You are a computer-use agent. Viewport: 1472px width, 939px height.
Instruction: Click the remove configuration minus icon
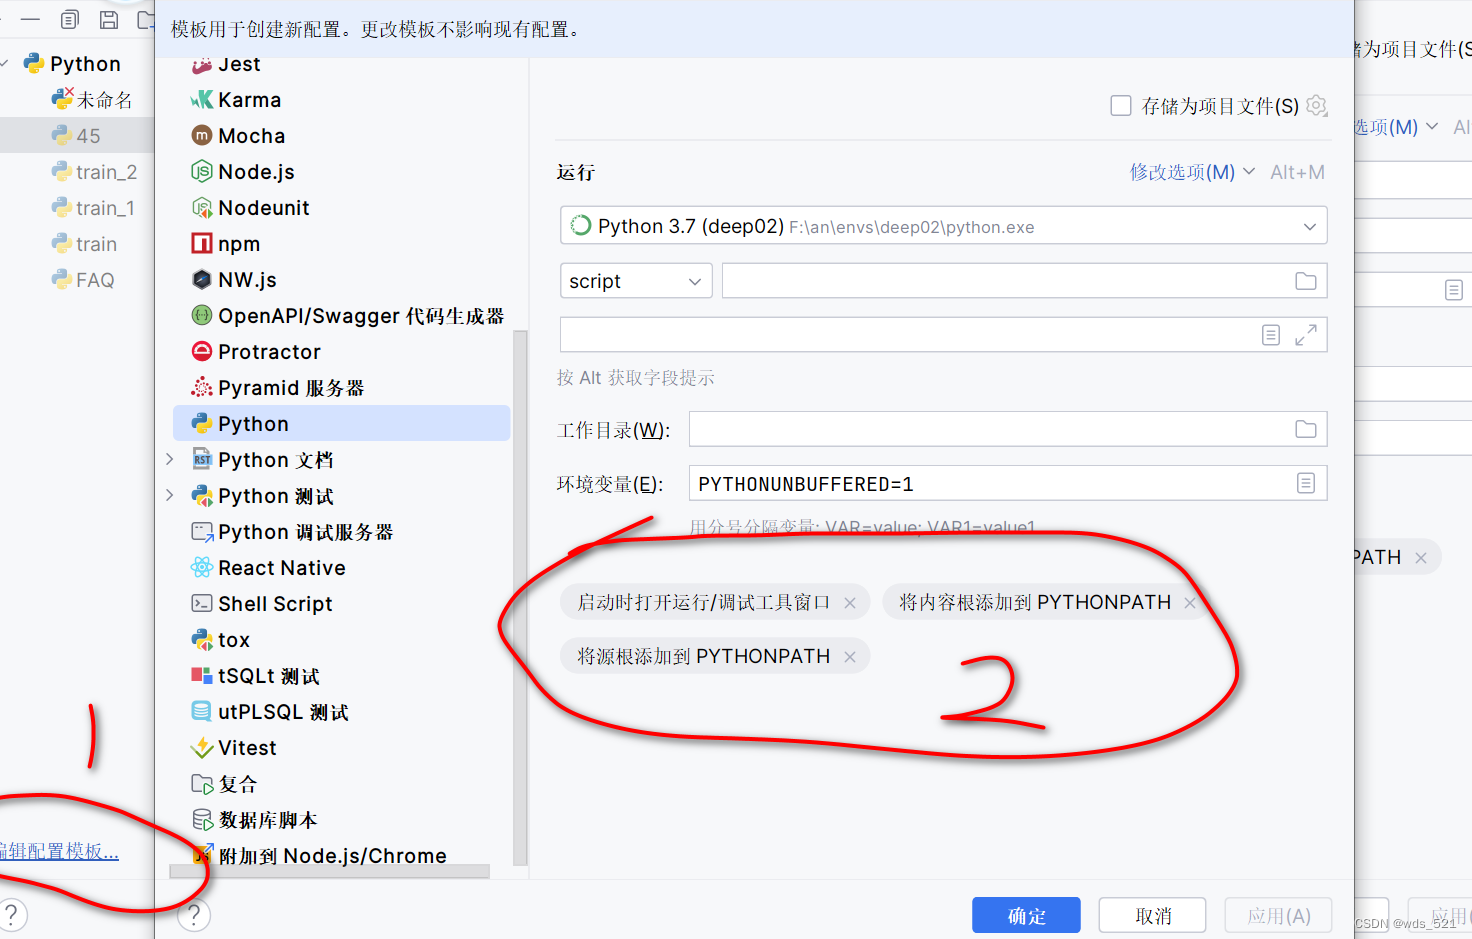click(x=31, y=19)
